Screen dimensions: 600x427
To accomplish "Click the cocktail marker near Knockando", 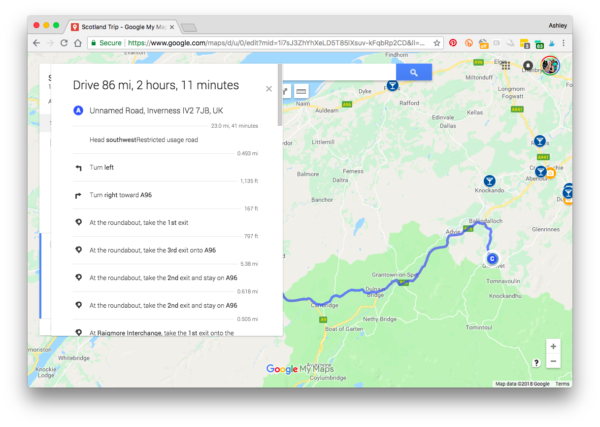I will [x=489, y=181].
